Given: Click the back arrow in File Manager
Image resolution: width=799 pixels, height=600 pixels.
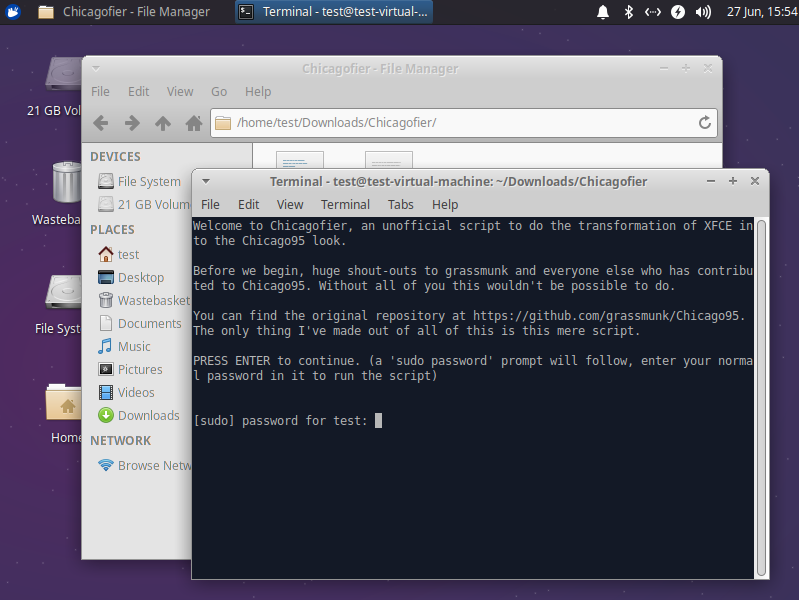Looking at the screenshot, I should click(x=101, y=123).
